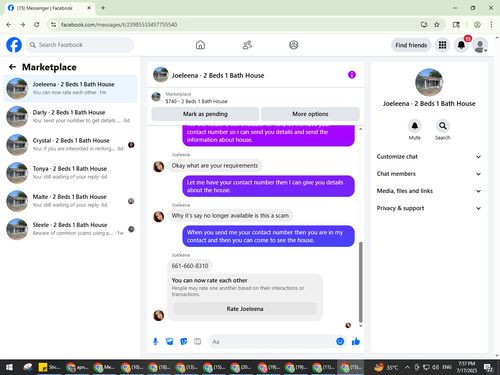Viewport: 500px width, 375px height.
Task: Open the Crystal - 2 Beds 1 Bath House chat
Action: pos(70,145)
